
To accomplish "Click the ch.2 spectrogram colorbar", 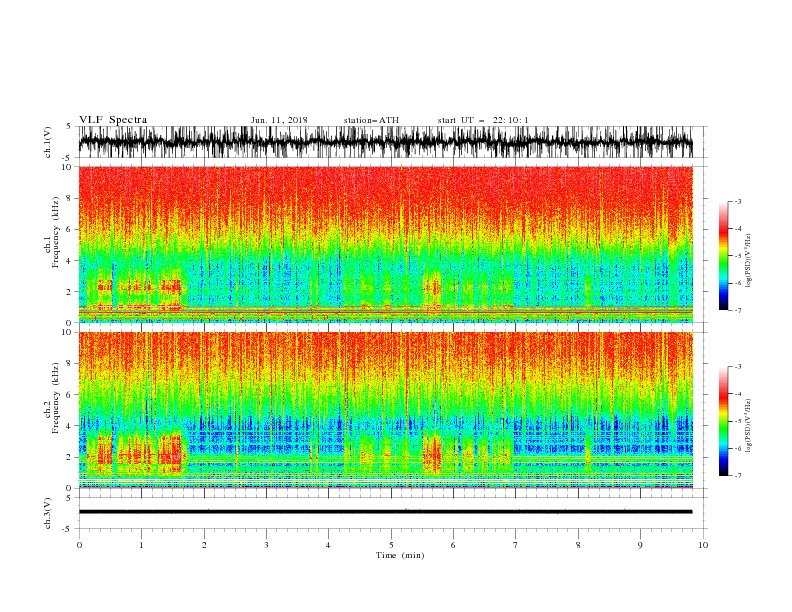I will (x=724, y=421).
